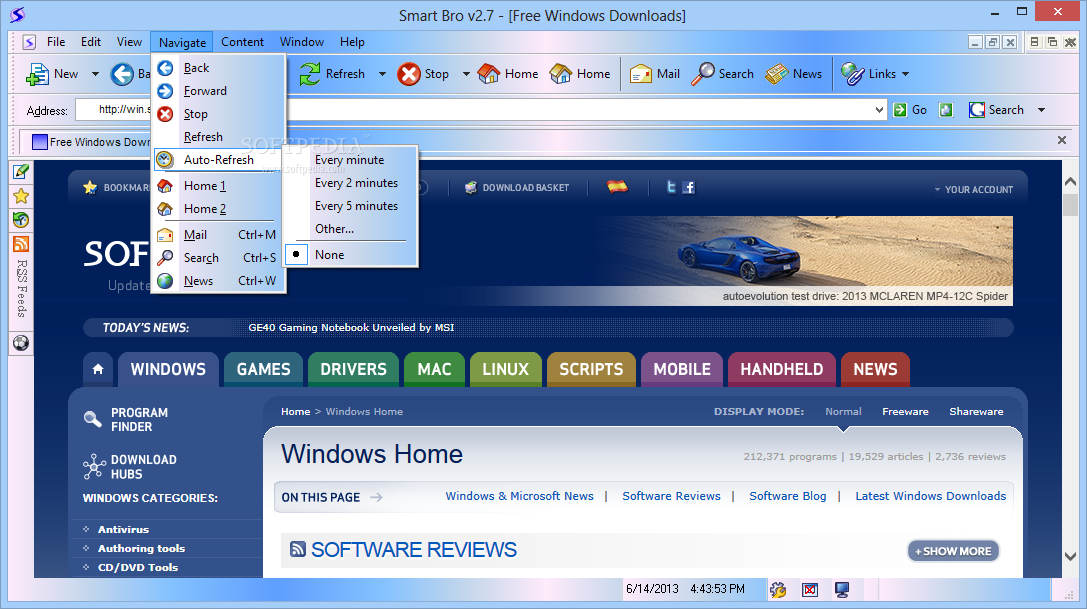Image resolution: width=1087 pixels, height=609 pixels.
Task: Open the Links dropdown arrow
Action: 905,74
